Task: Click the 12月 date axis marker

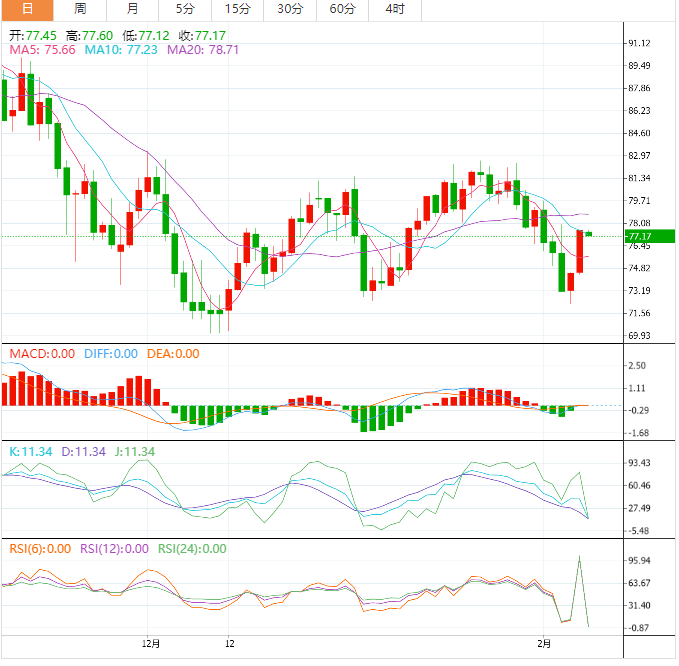Action: coord(151,644)
